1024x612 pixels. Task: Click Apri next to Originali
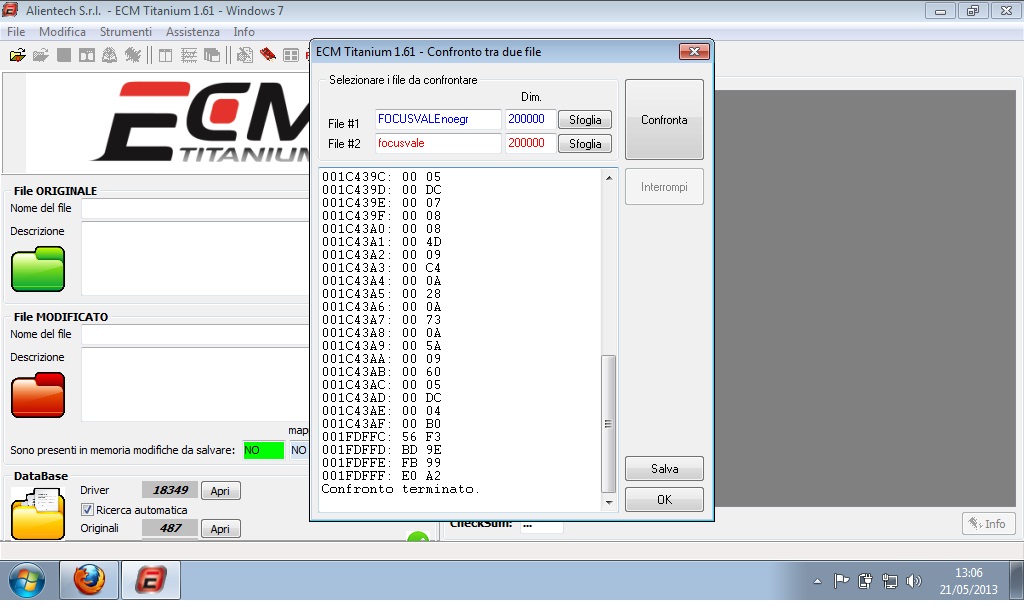[x=220, y=528]
